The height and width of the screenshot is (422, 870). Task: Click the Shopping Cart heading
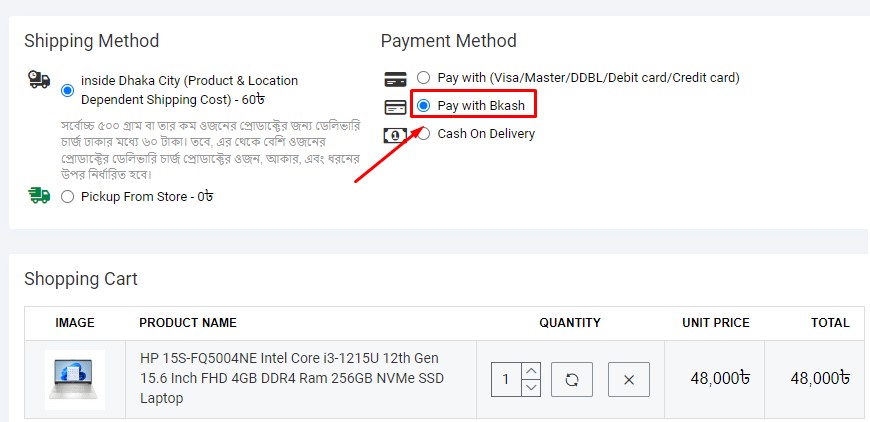81,279
